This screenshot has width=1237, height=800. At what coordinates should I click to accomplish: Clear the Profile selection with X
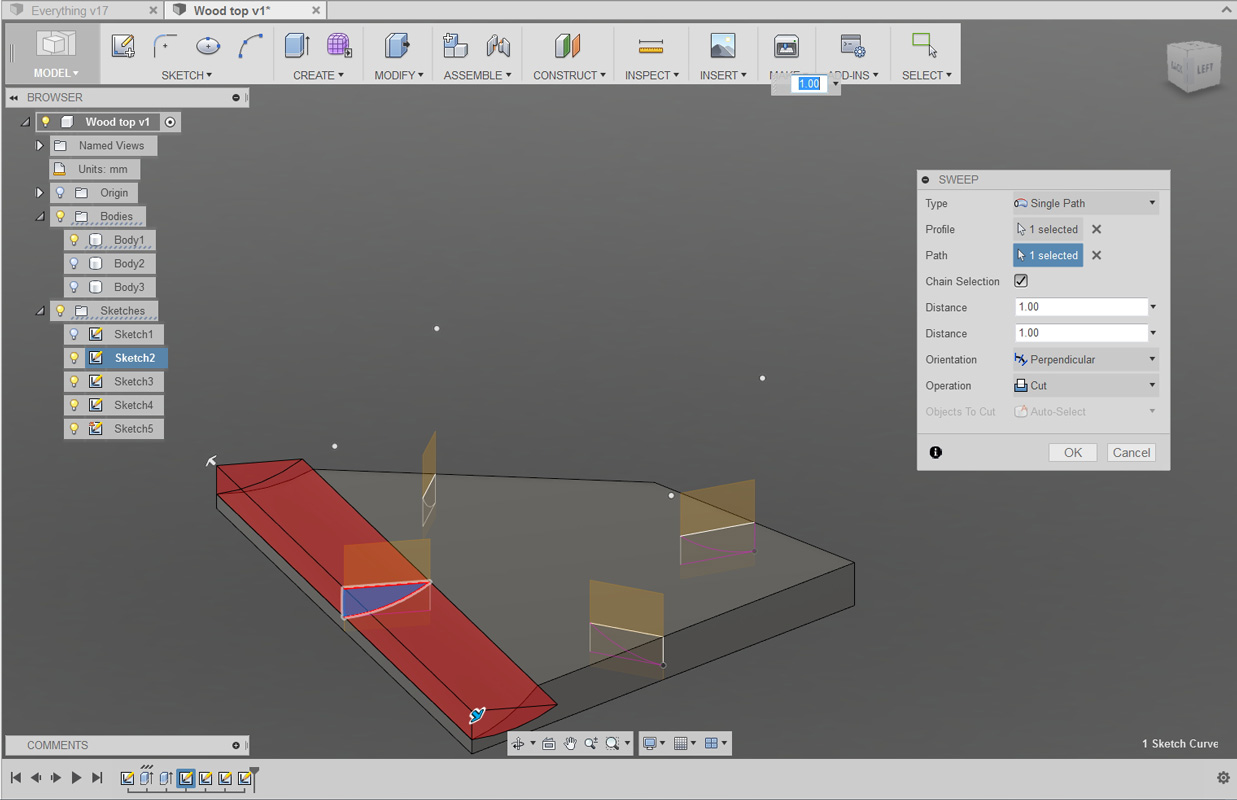1097,229
